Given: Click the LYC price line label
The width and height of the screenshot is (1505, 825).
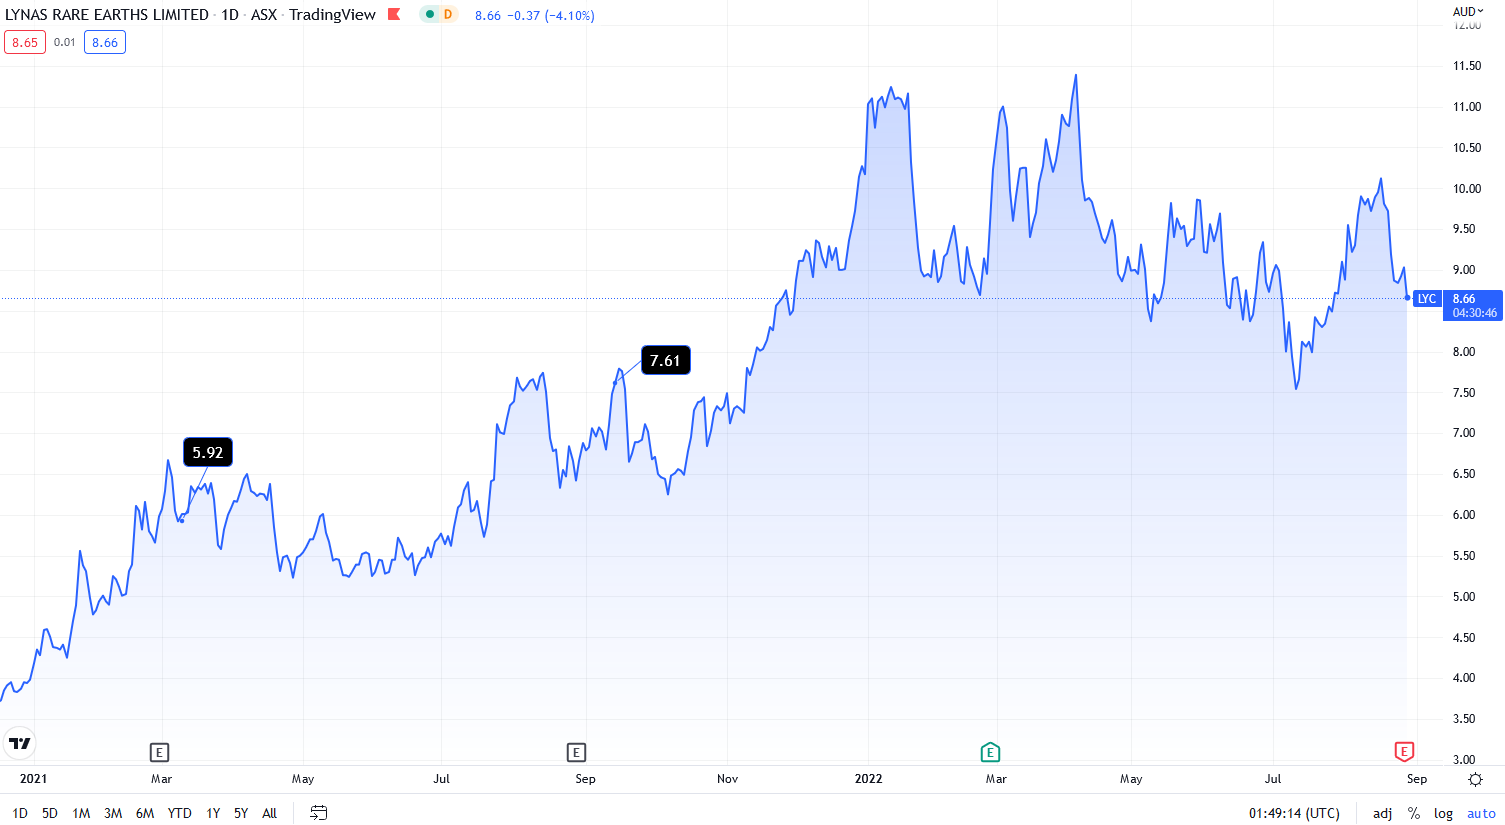Looking at the screenshot, I should point(1427,299).
